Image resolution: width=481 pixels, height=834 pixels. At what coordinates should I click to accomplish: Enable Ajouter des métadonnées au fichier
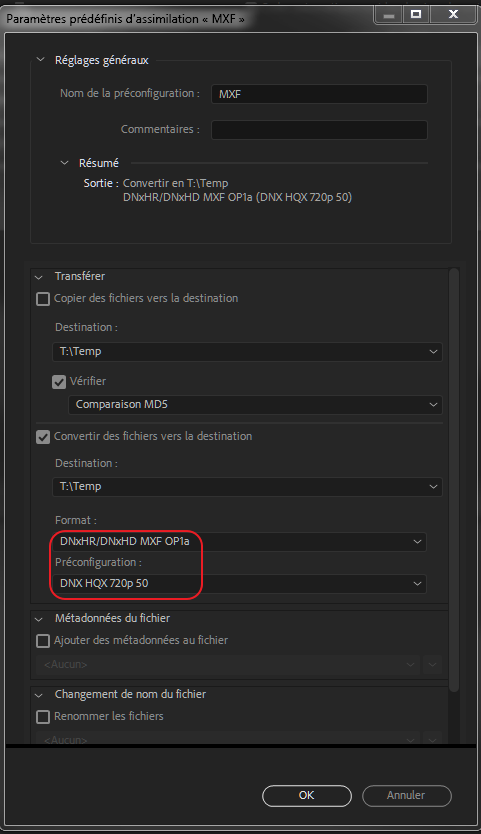pyautogui.click(x=43, y=641)
